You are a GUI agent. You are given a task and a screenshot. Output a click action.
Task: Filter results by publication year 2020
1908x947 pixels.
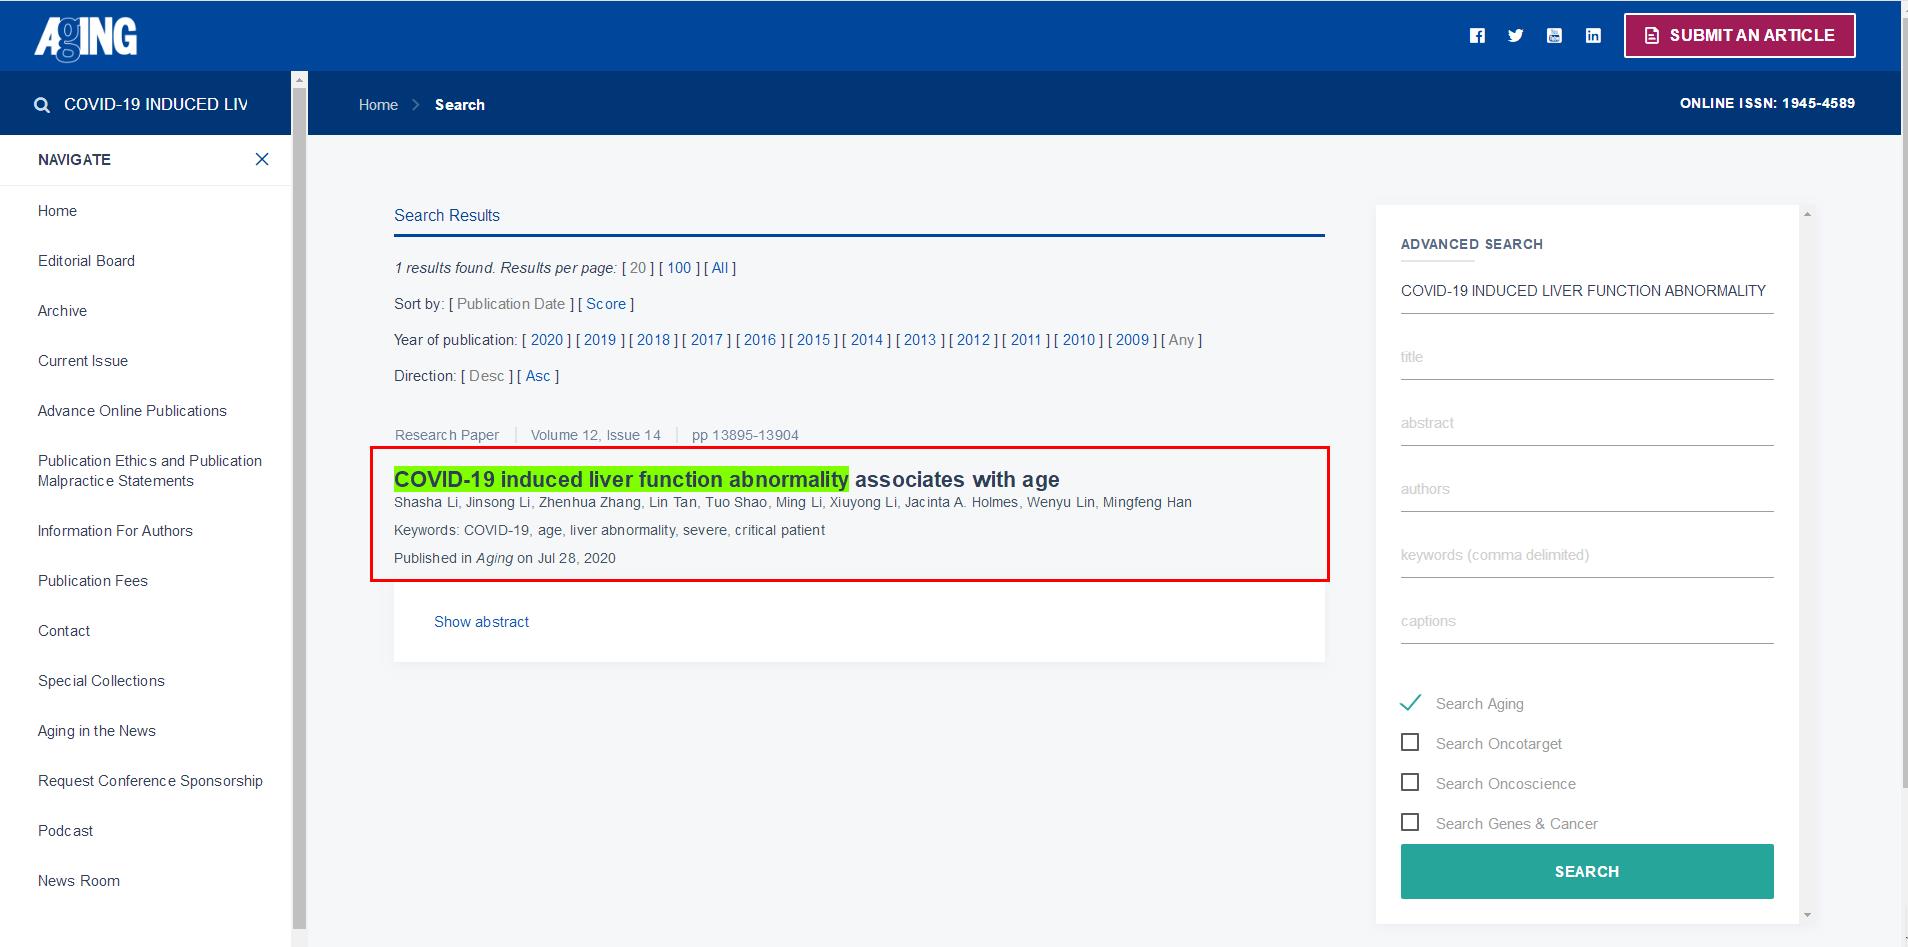click(546, 340)
